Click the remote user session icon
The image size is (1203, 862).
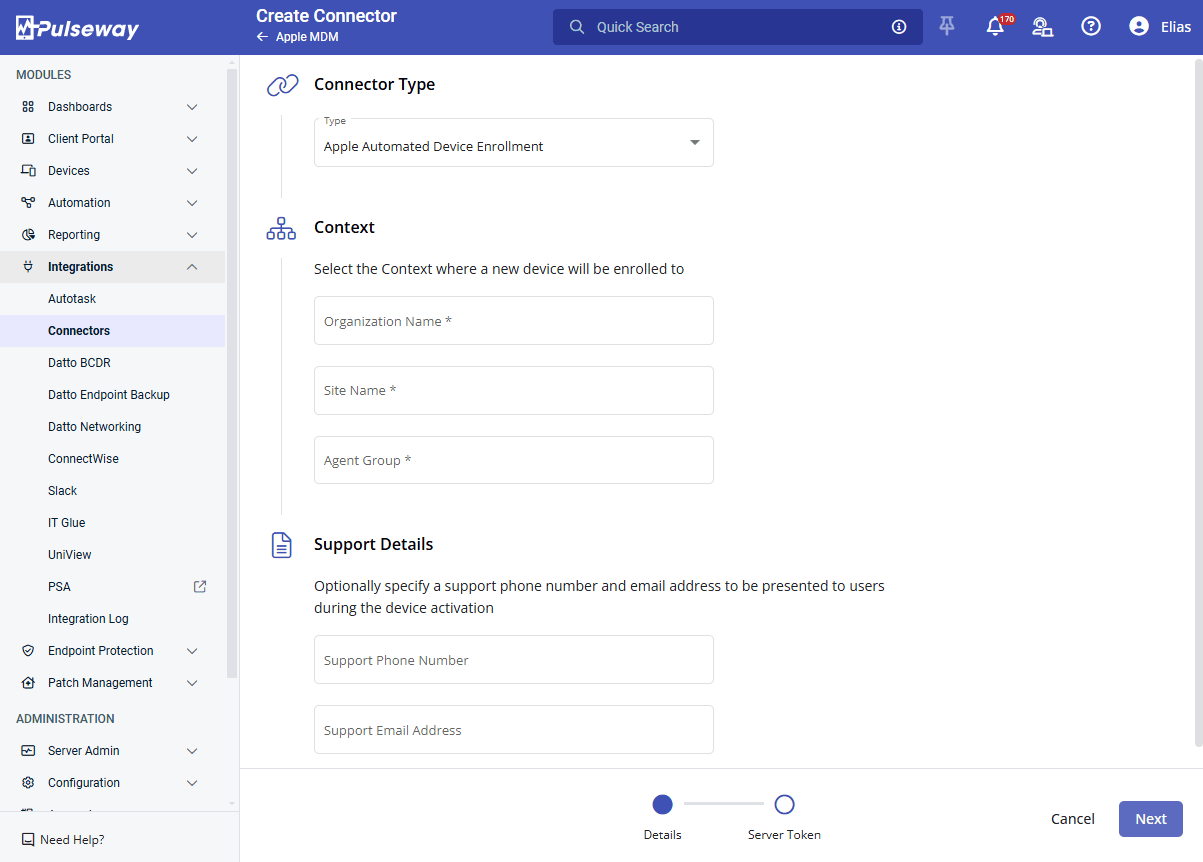click(1042, 27)
